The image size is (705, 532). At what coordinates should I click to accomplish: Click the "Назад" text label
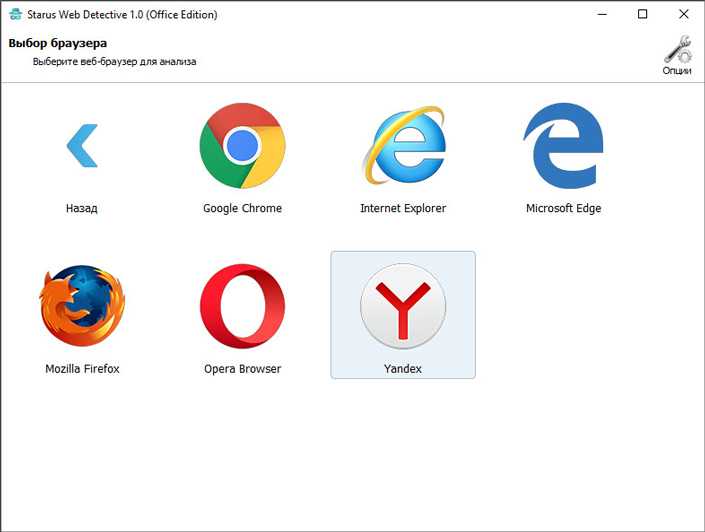coord(81,208)
